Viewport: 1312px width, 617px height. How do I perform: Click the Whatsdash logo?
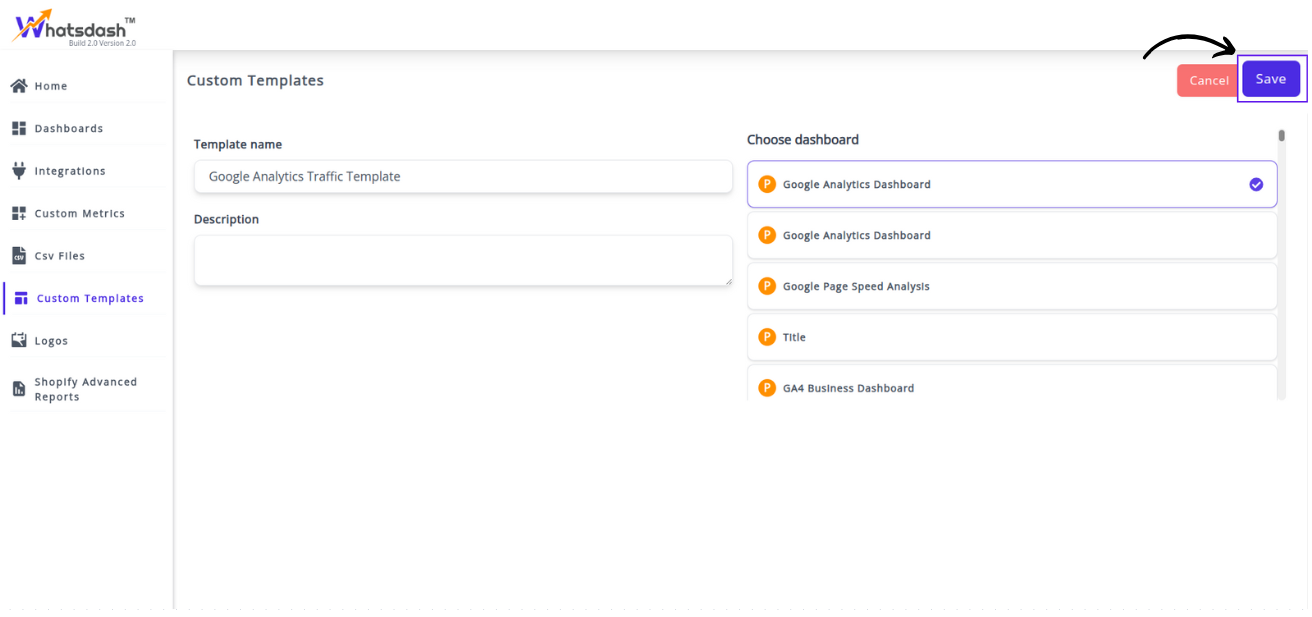(x=74, y=27)
